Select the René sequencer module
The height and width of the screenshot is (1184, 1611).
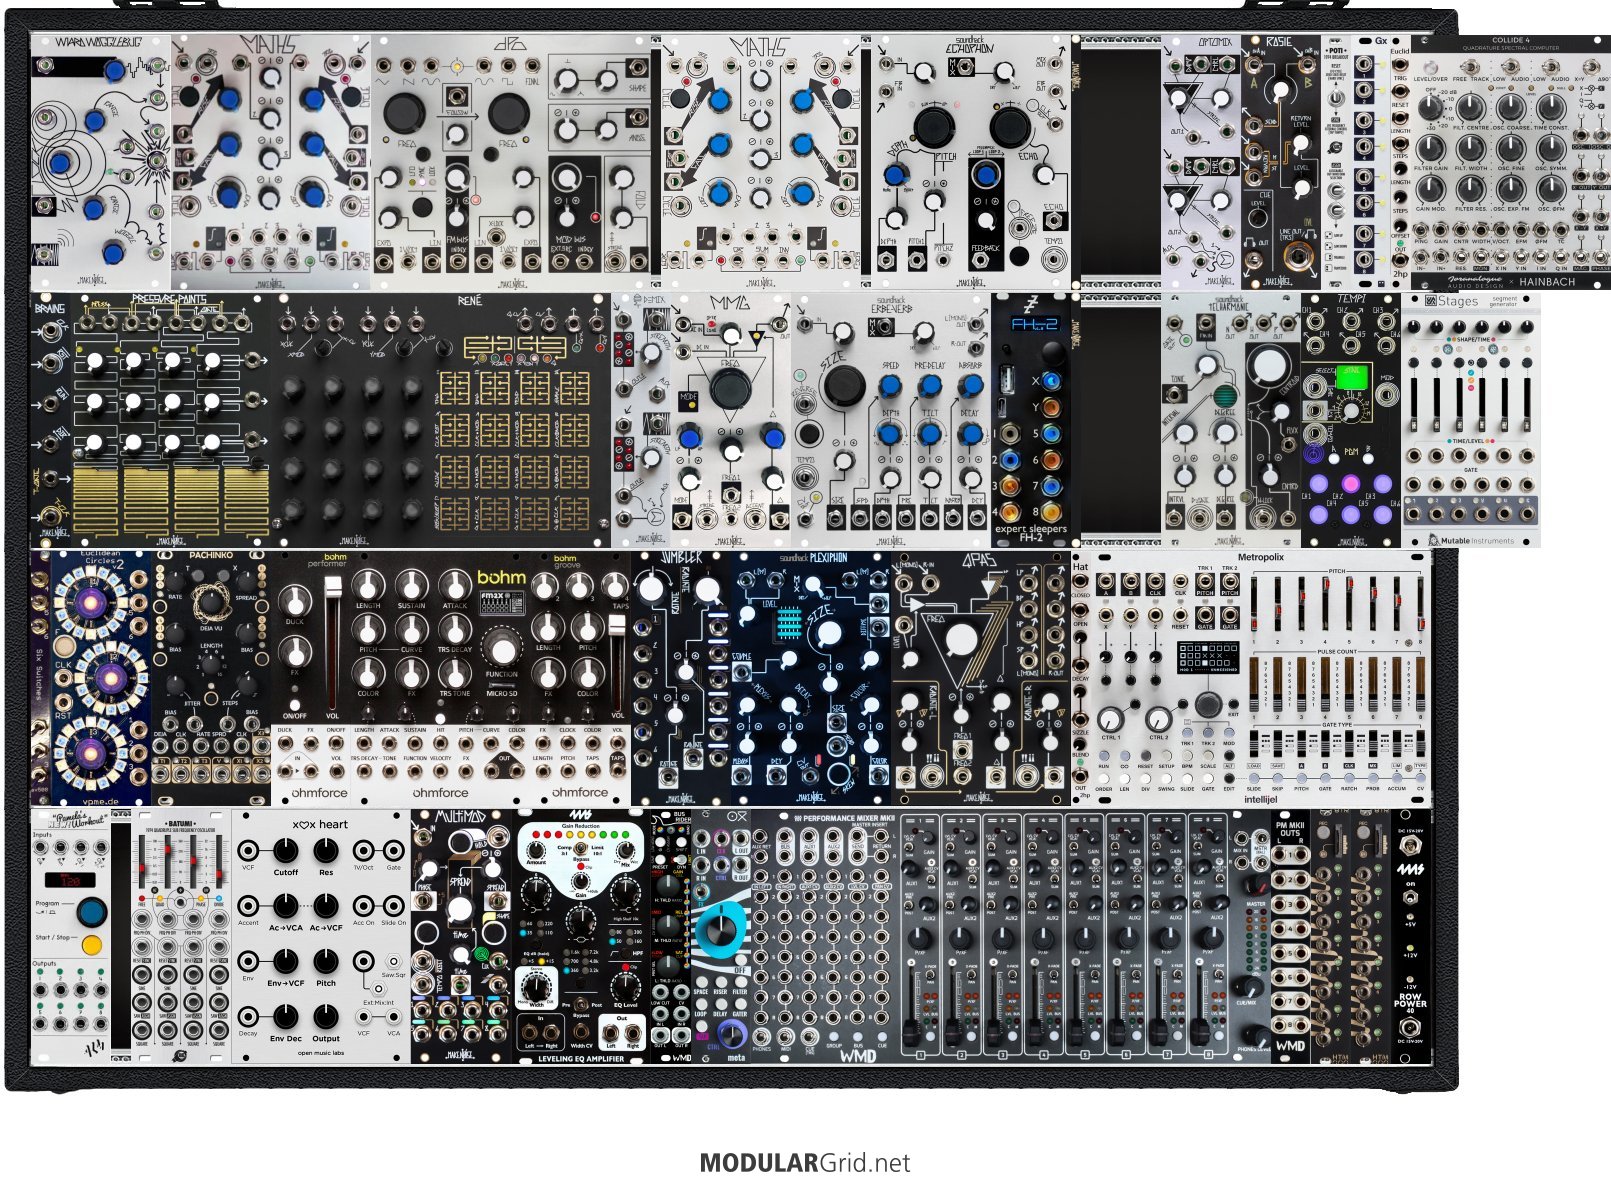click(x=441, y=420)
